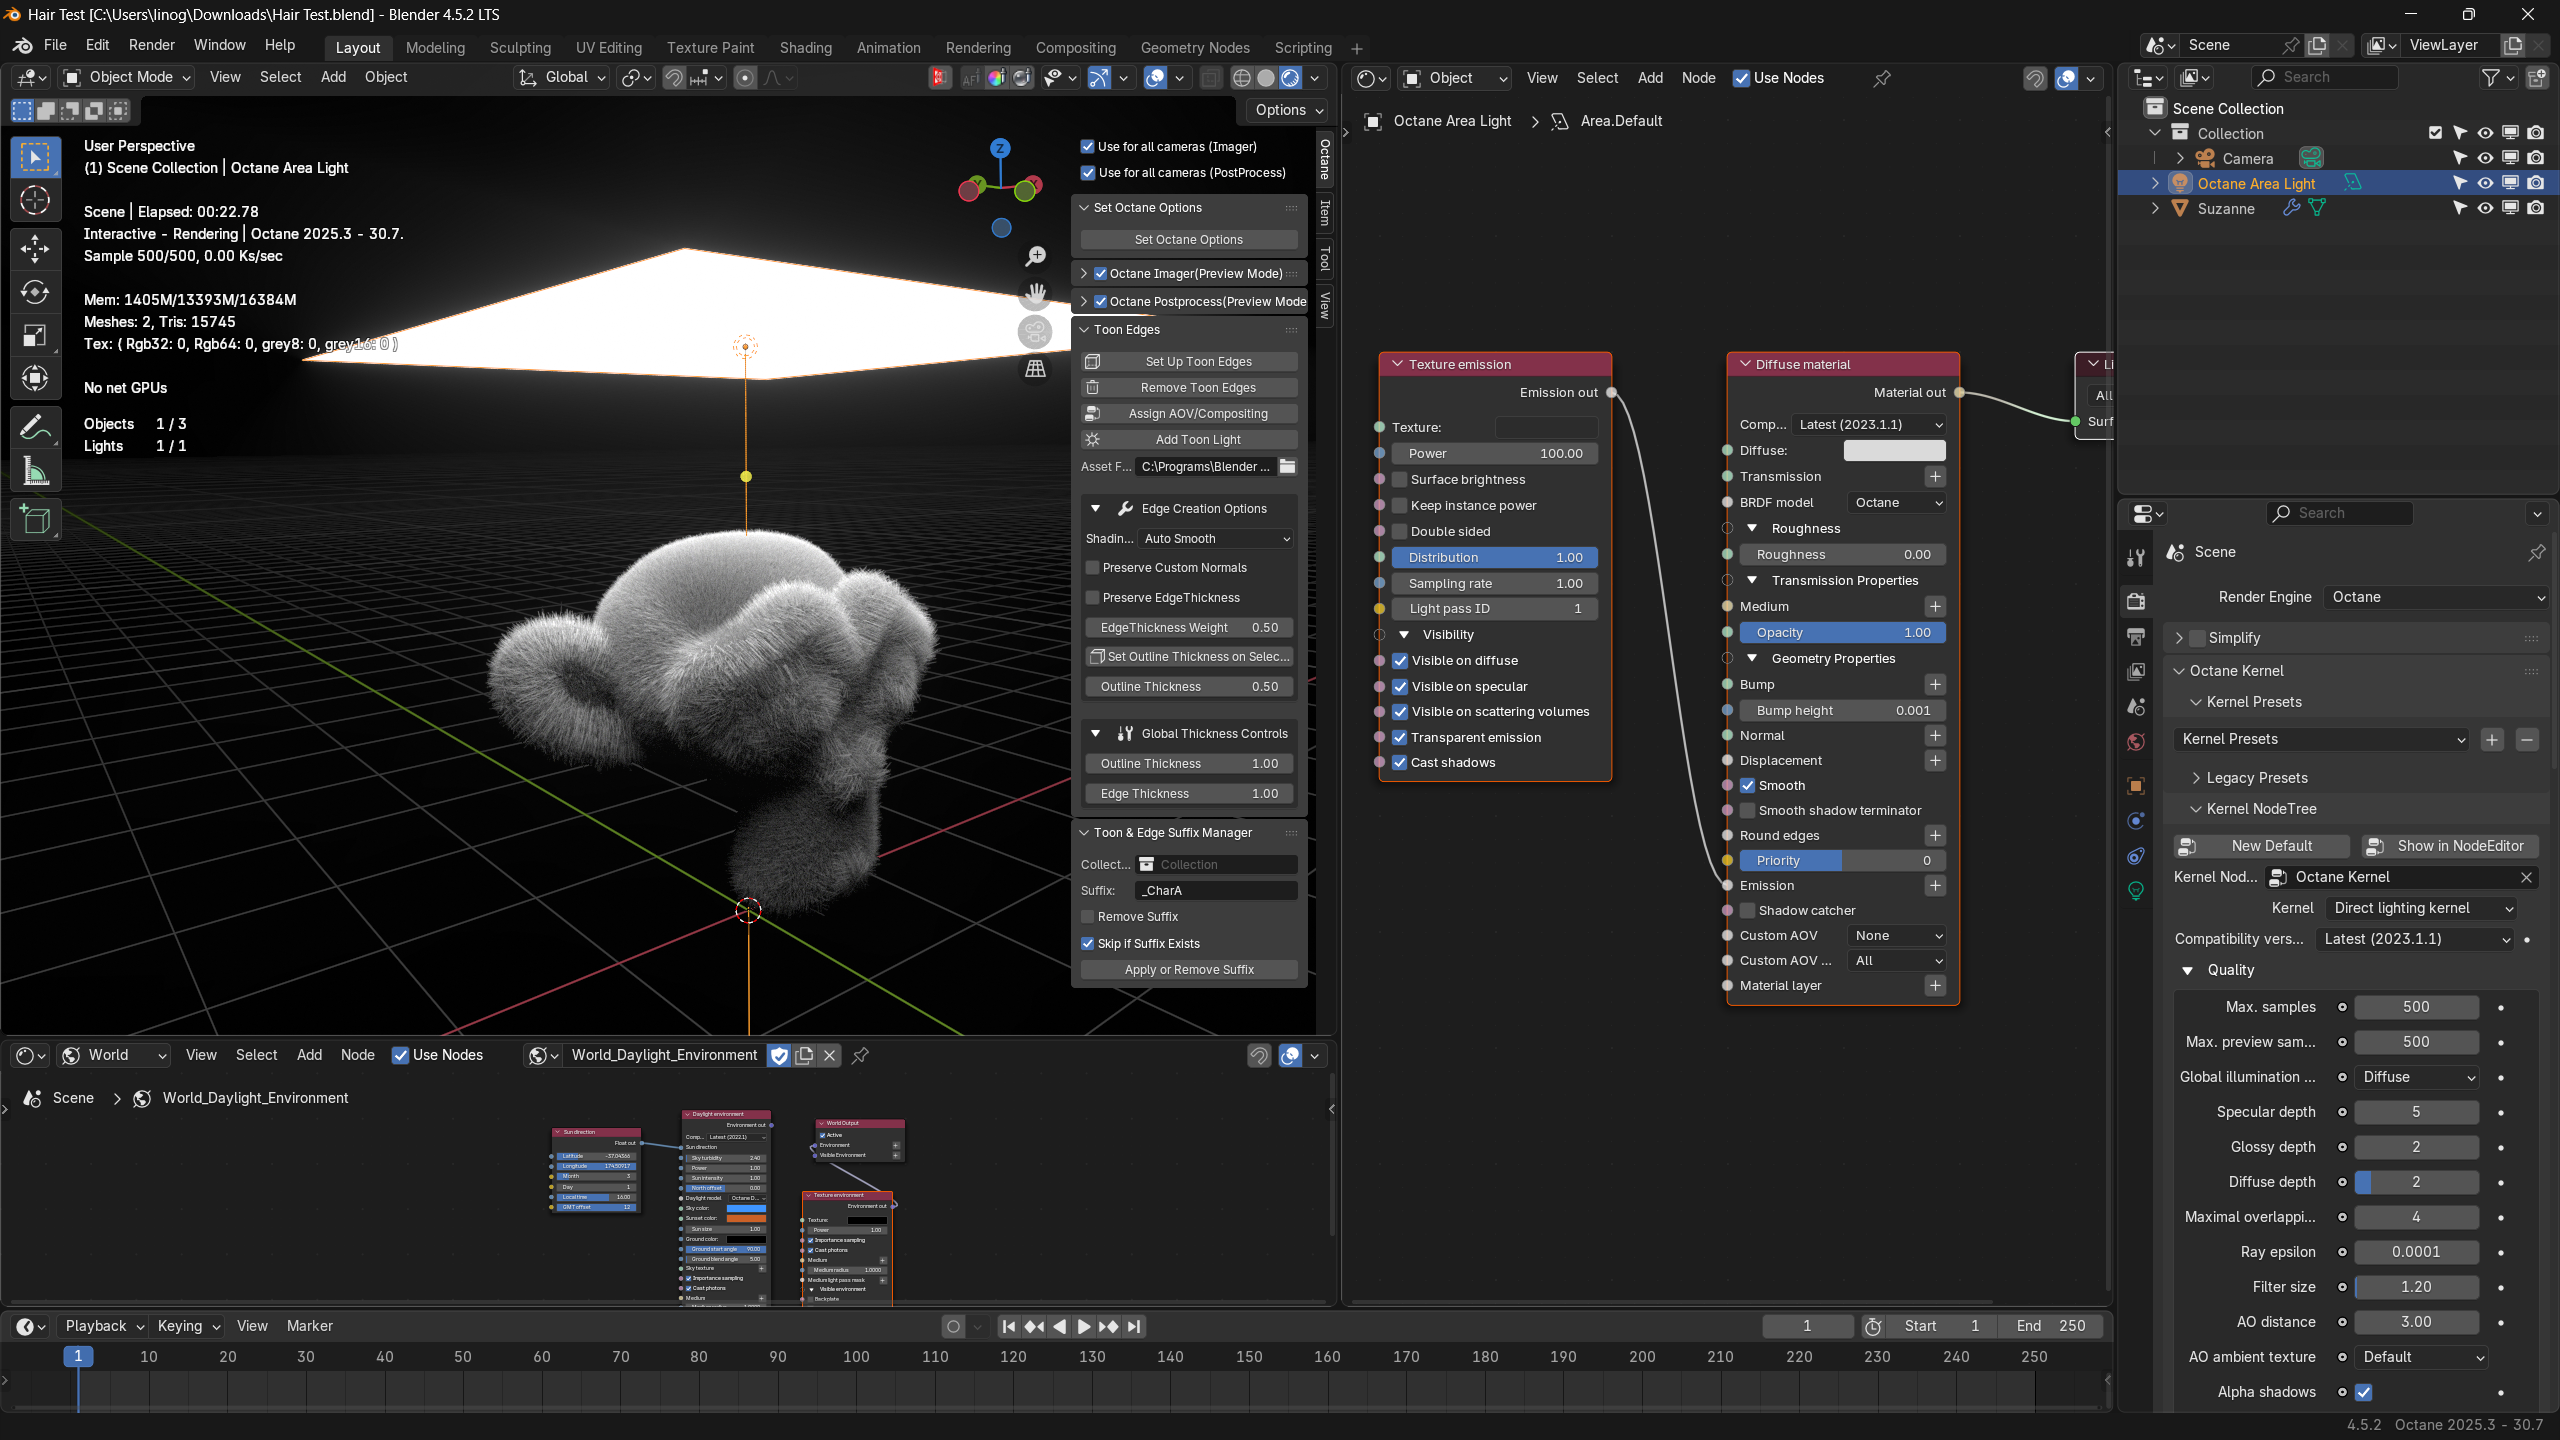Open the BRDF model dropdown

pyautogui.click(x=1896, y=502)
